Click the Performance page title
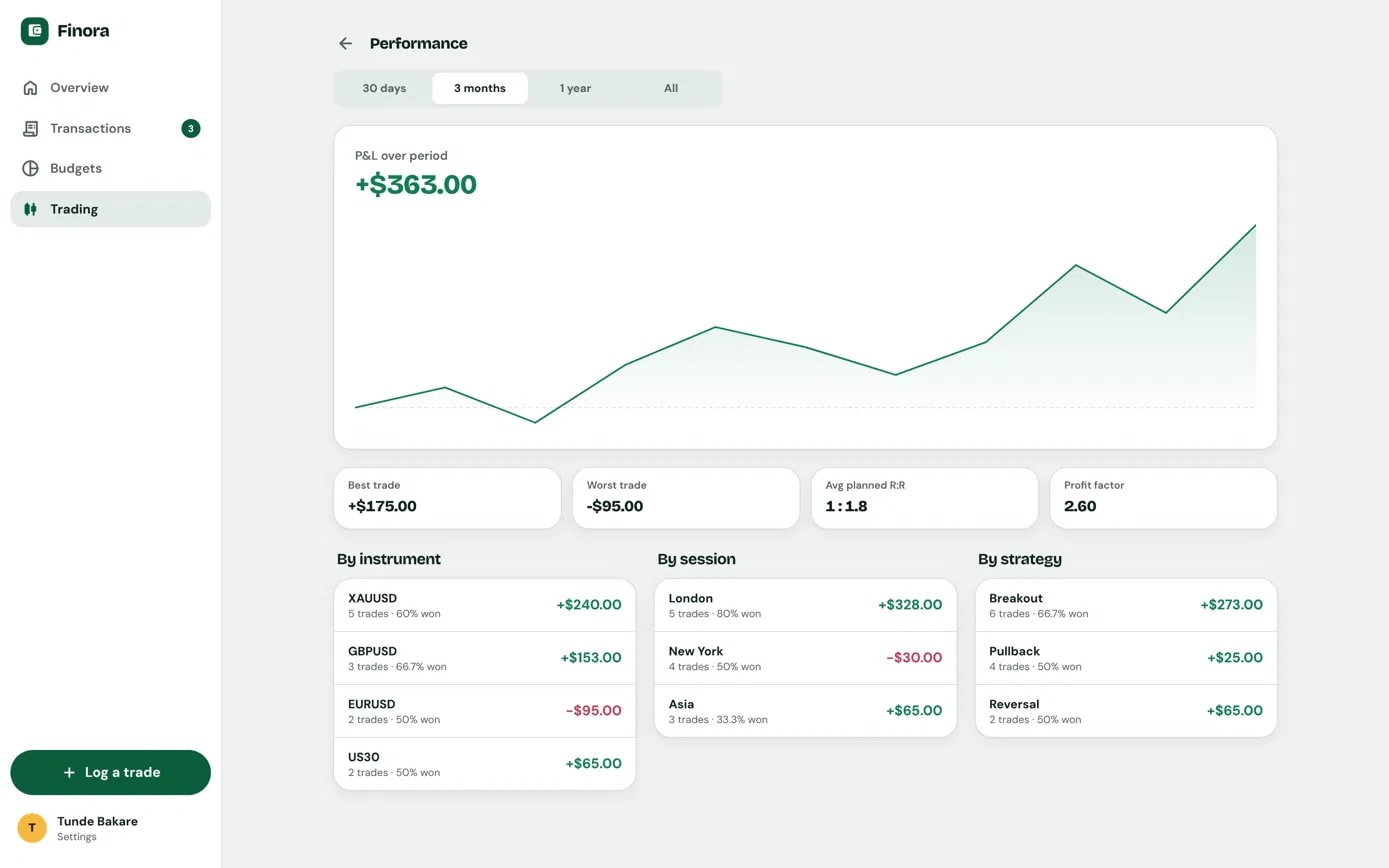 point(418,43)
